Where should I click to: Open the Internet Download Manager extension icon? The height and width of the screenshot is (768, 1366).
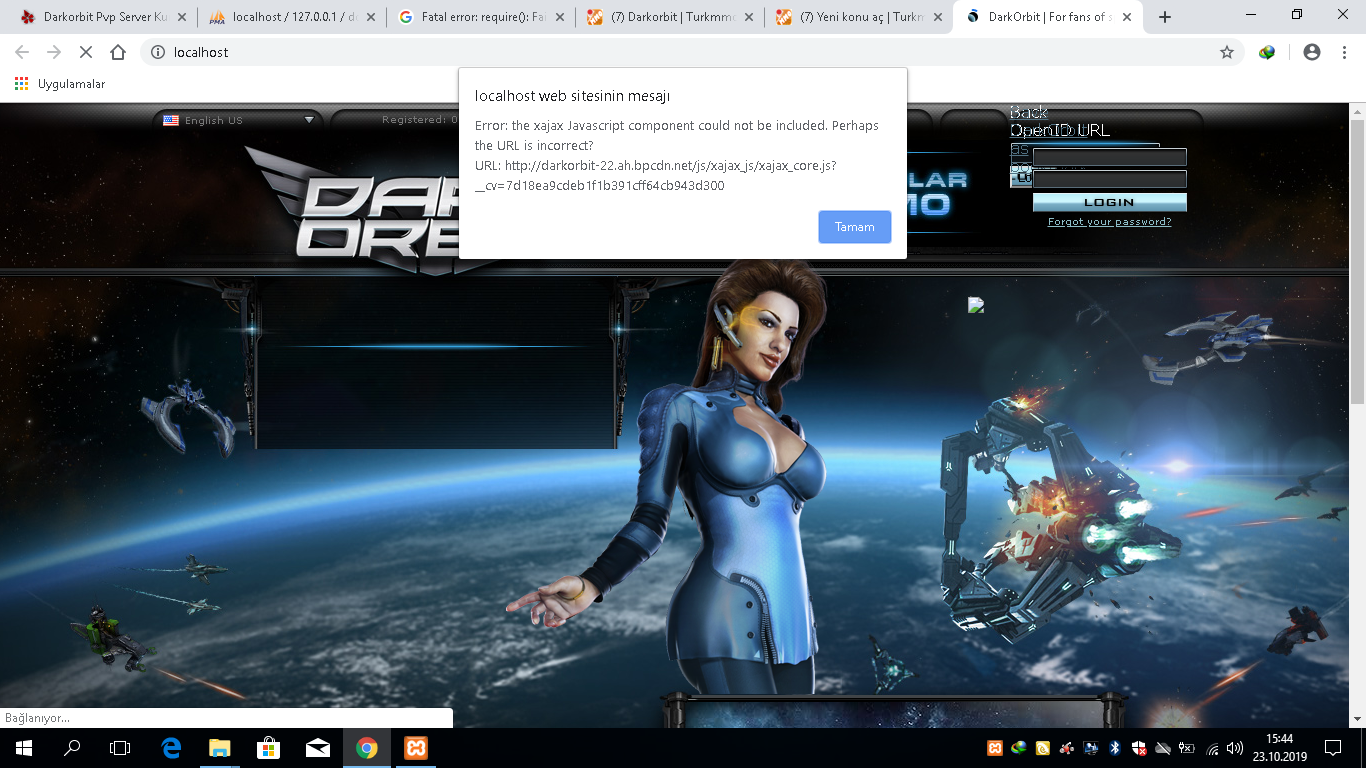1267,52
